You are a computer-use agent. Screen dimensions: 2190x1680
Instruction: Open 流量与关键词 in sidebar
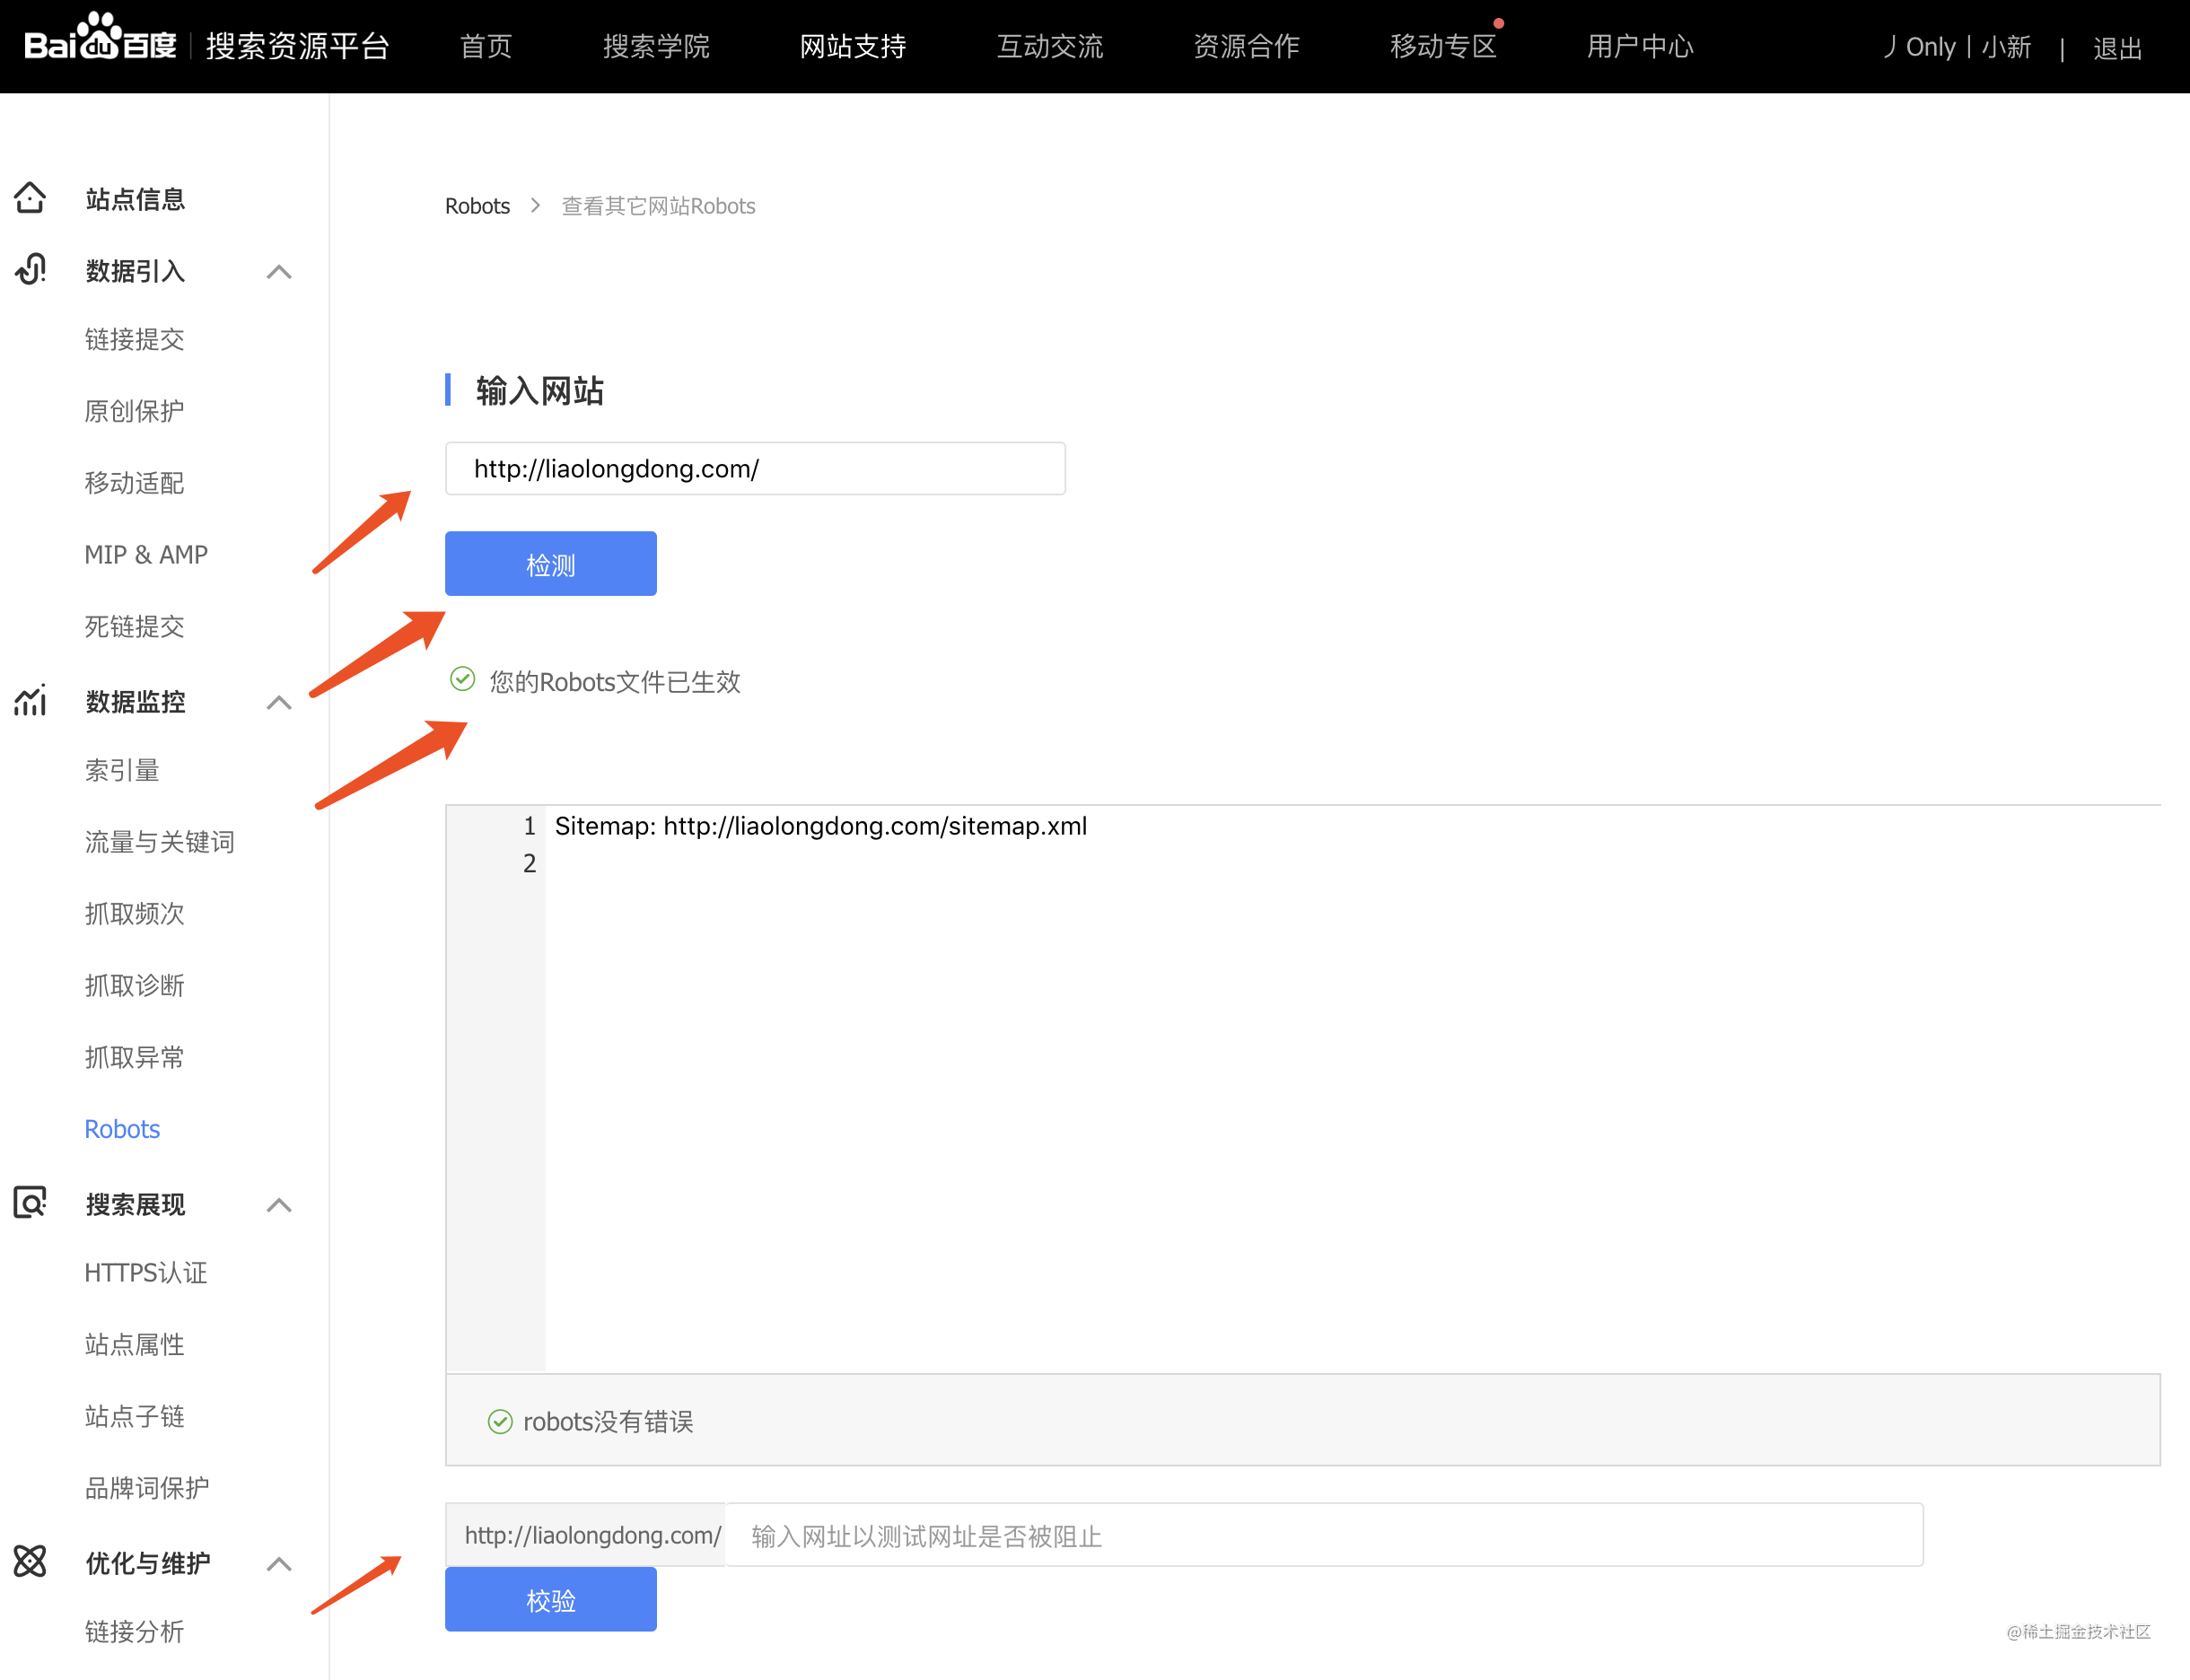click(160, 842)
